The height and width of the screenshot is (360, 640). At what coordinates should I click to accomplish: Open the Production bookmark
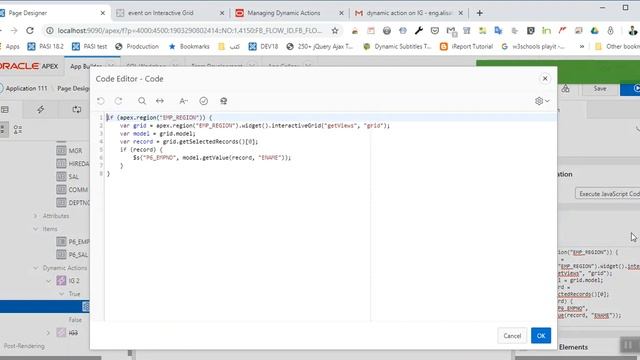coord(137,47)
